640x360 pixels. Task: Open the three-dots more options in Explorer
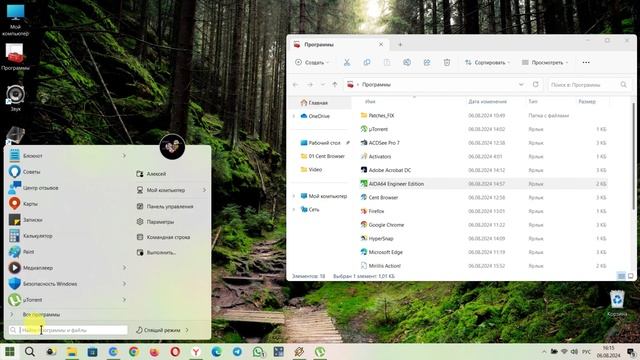click(586, 62)
